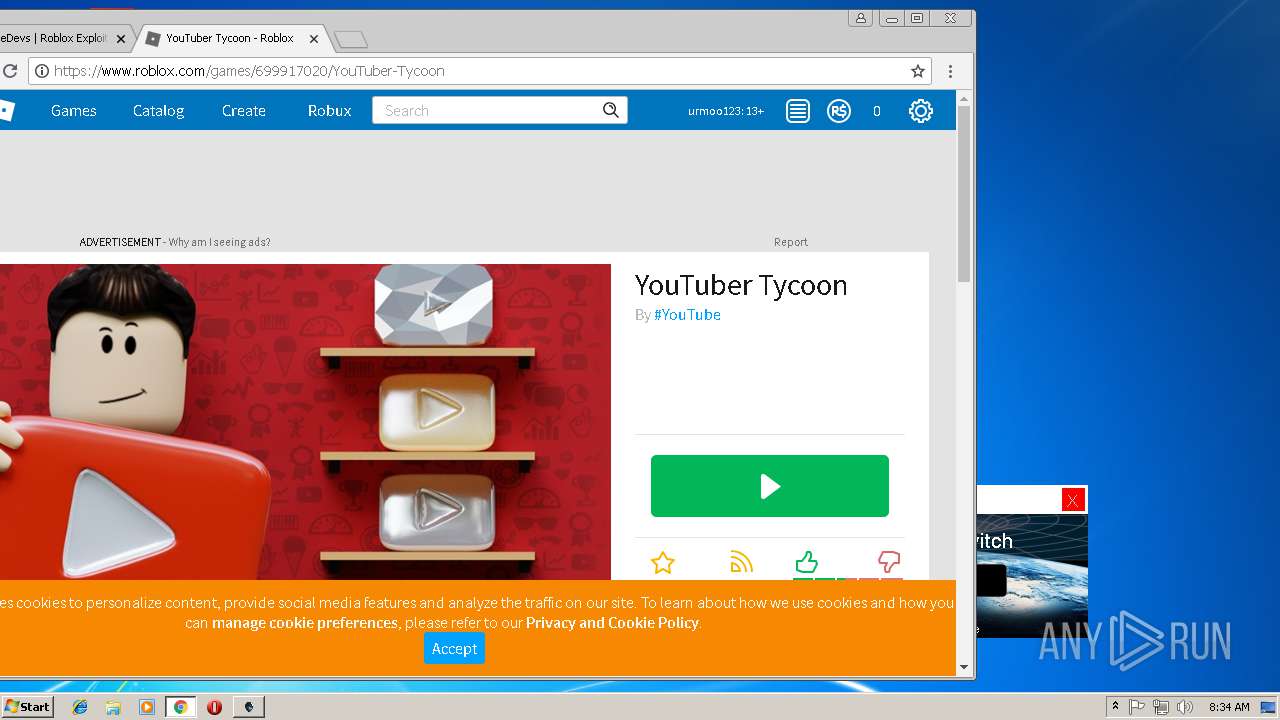Report the advertisement
Image resolution: width=1280 pixels, height=720 pixels.
click(x=790, y=242)
